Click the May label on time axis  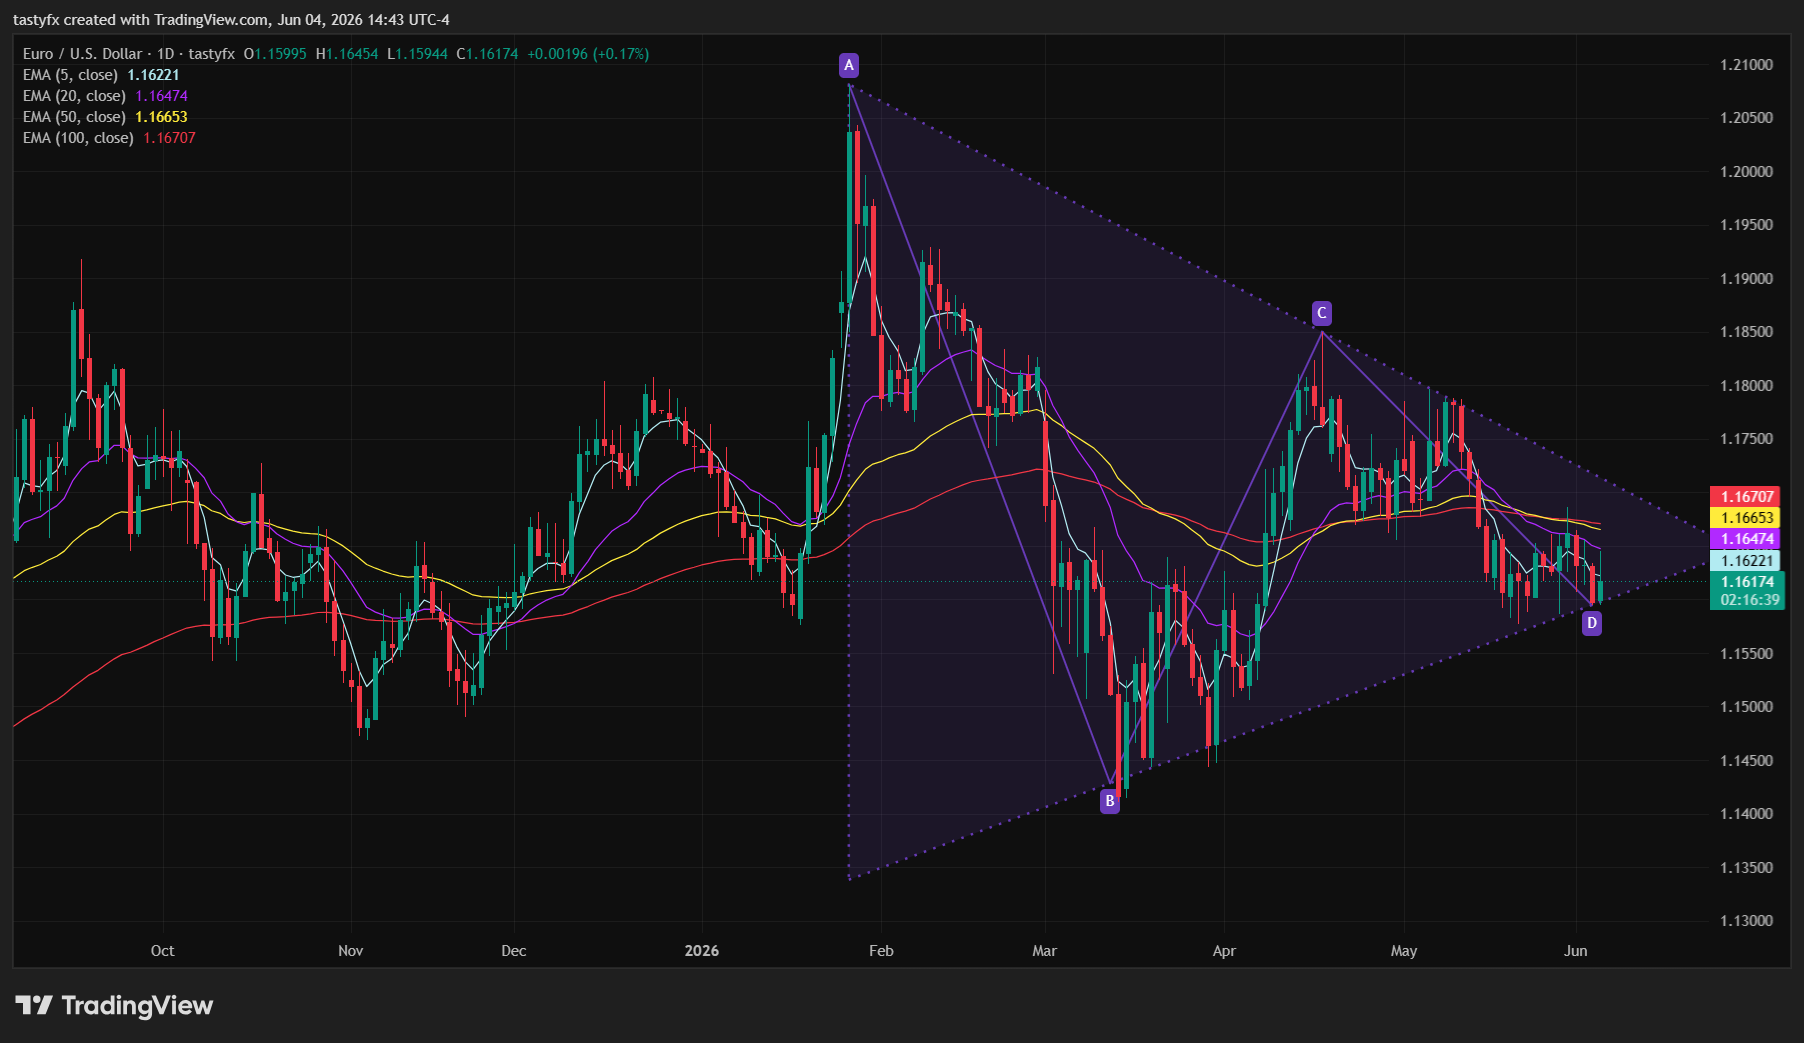click(x=1404, y=951)
